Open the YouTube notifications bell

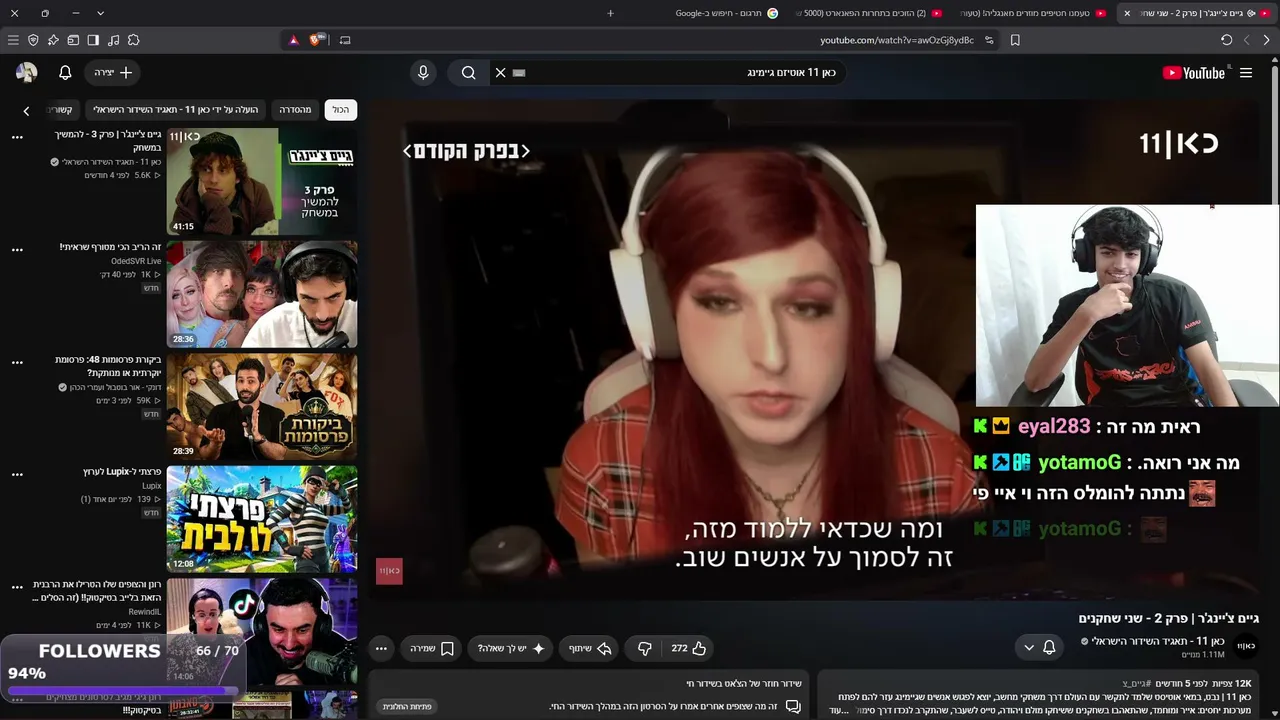(x=65, y=73)
